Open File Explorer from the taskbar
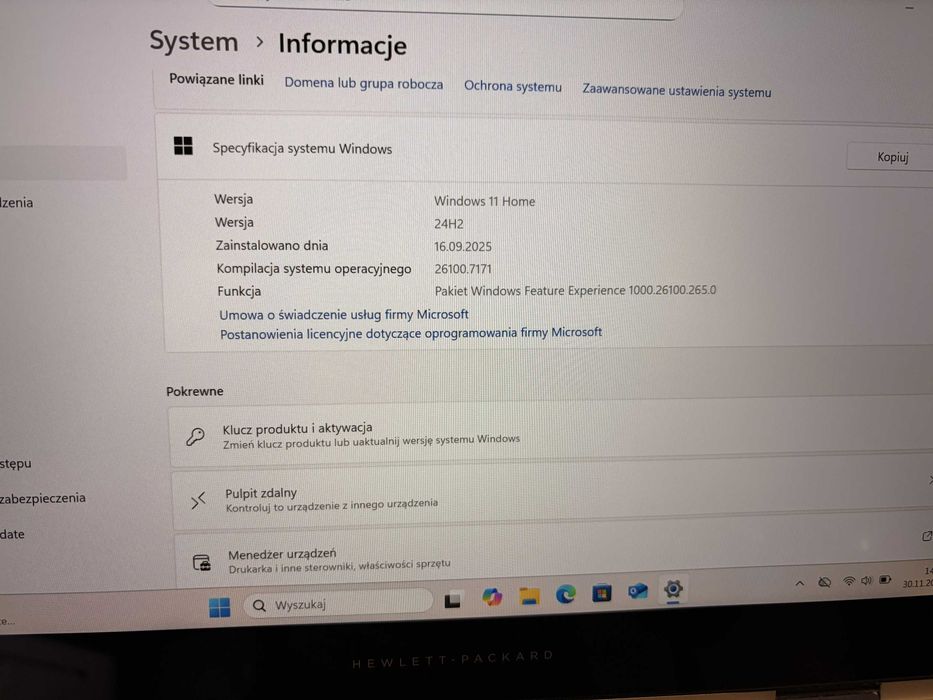This screenshot has height=700, width=933. pos(529,595)
